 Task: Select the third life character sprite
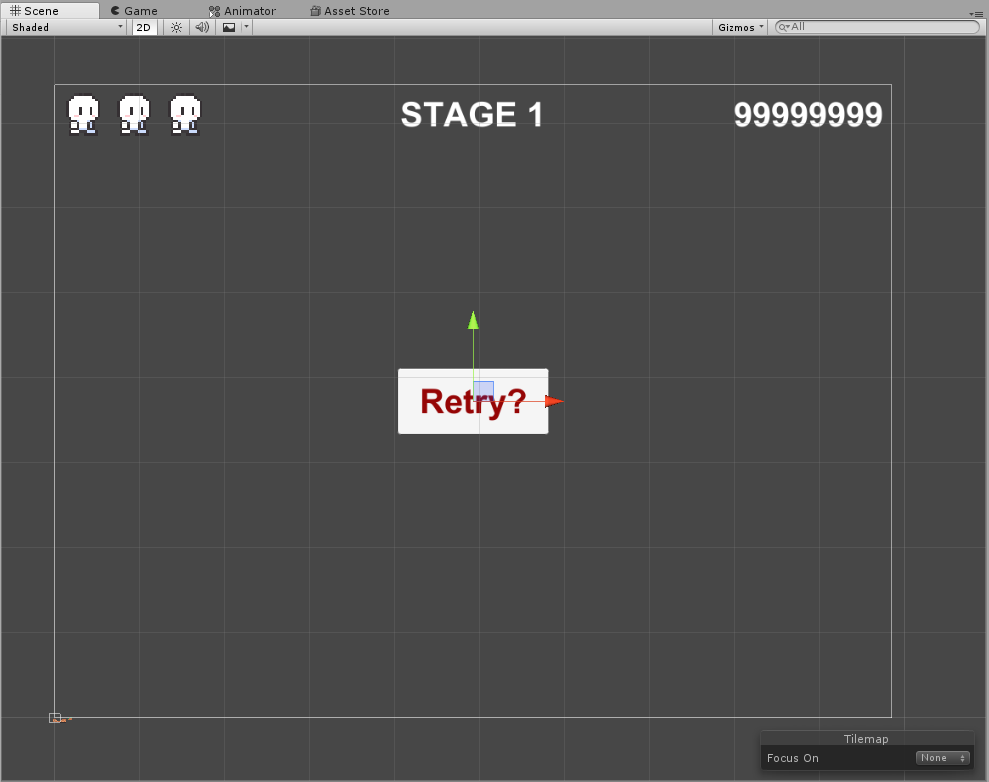185,115
